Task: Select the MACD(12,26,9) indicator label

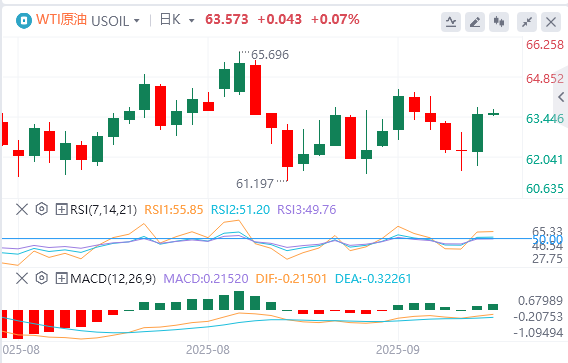Action: pyautogui.click(x=113, y=279)
